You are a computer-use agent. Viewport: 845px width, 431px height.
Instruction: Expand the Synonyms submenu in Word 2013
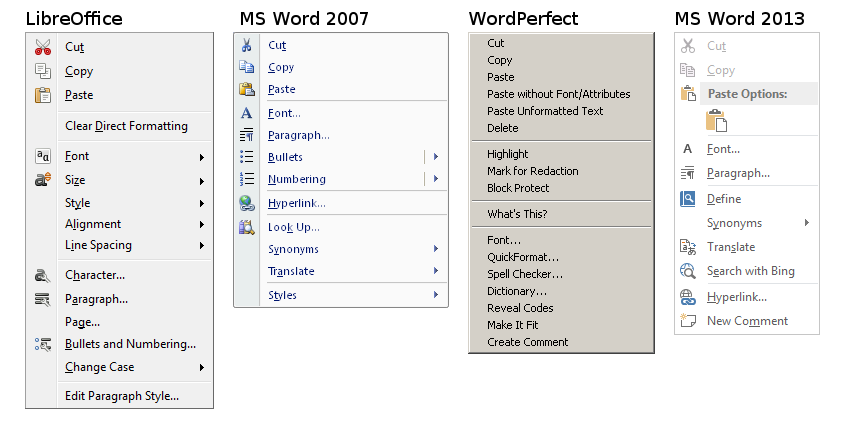pos(807,223)
